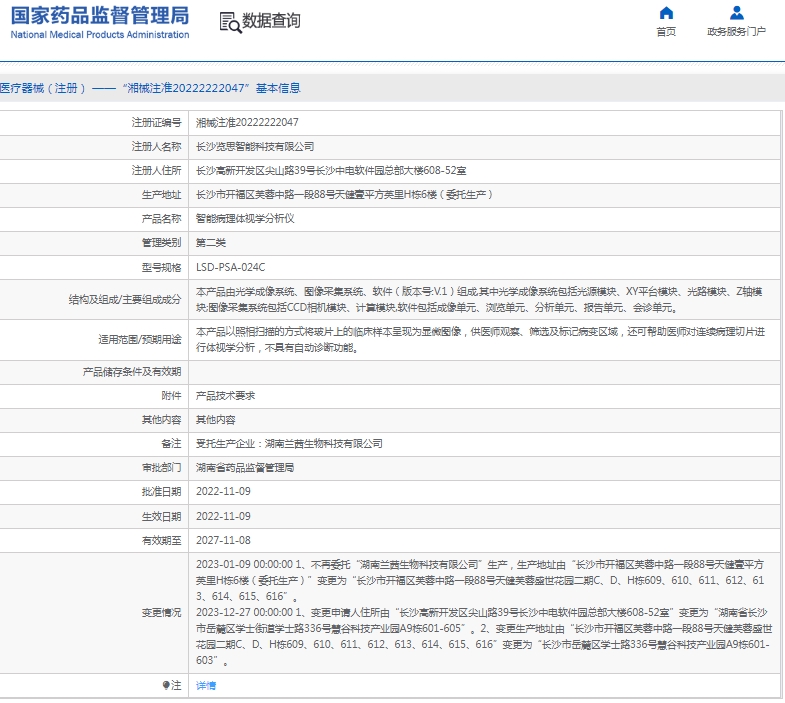
Task: Click remark 受托生产企业：湖南兰茜生物科技有限公司
Action: (289, 444)
